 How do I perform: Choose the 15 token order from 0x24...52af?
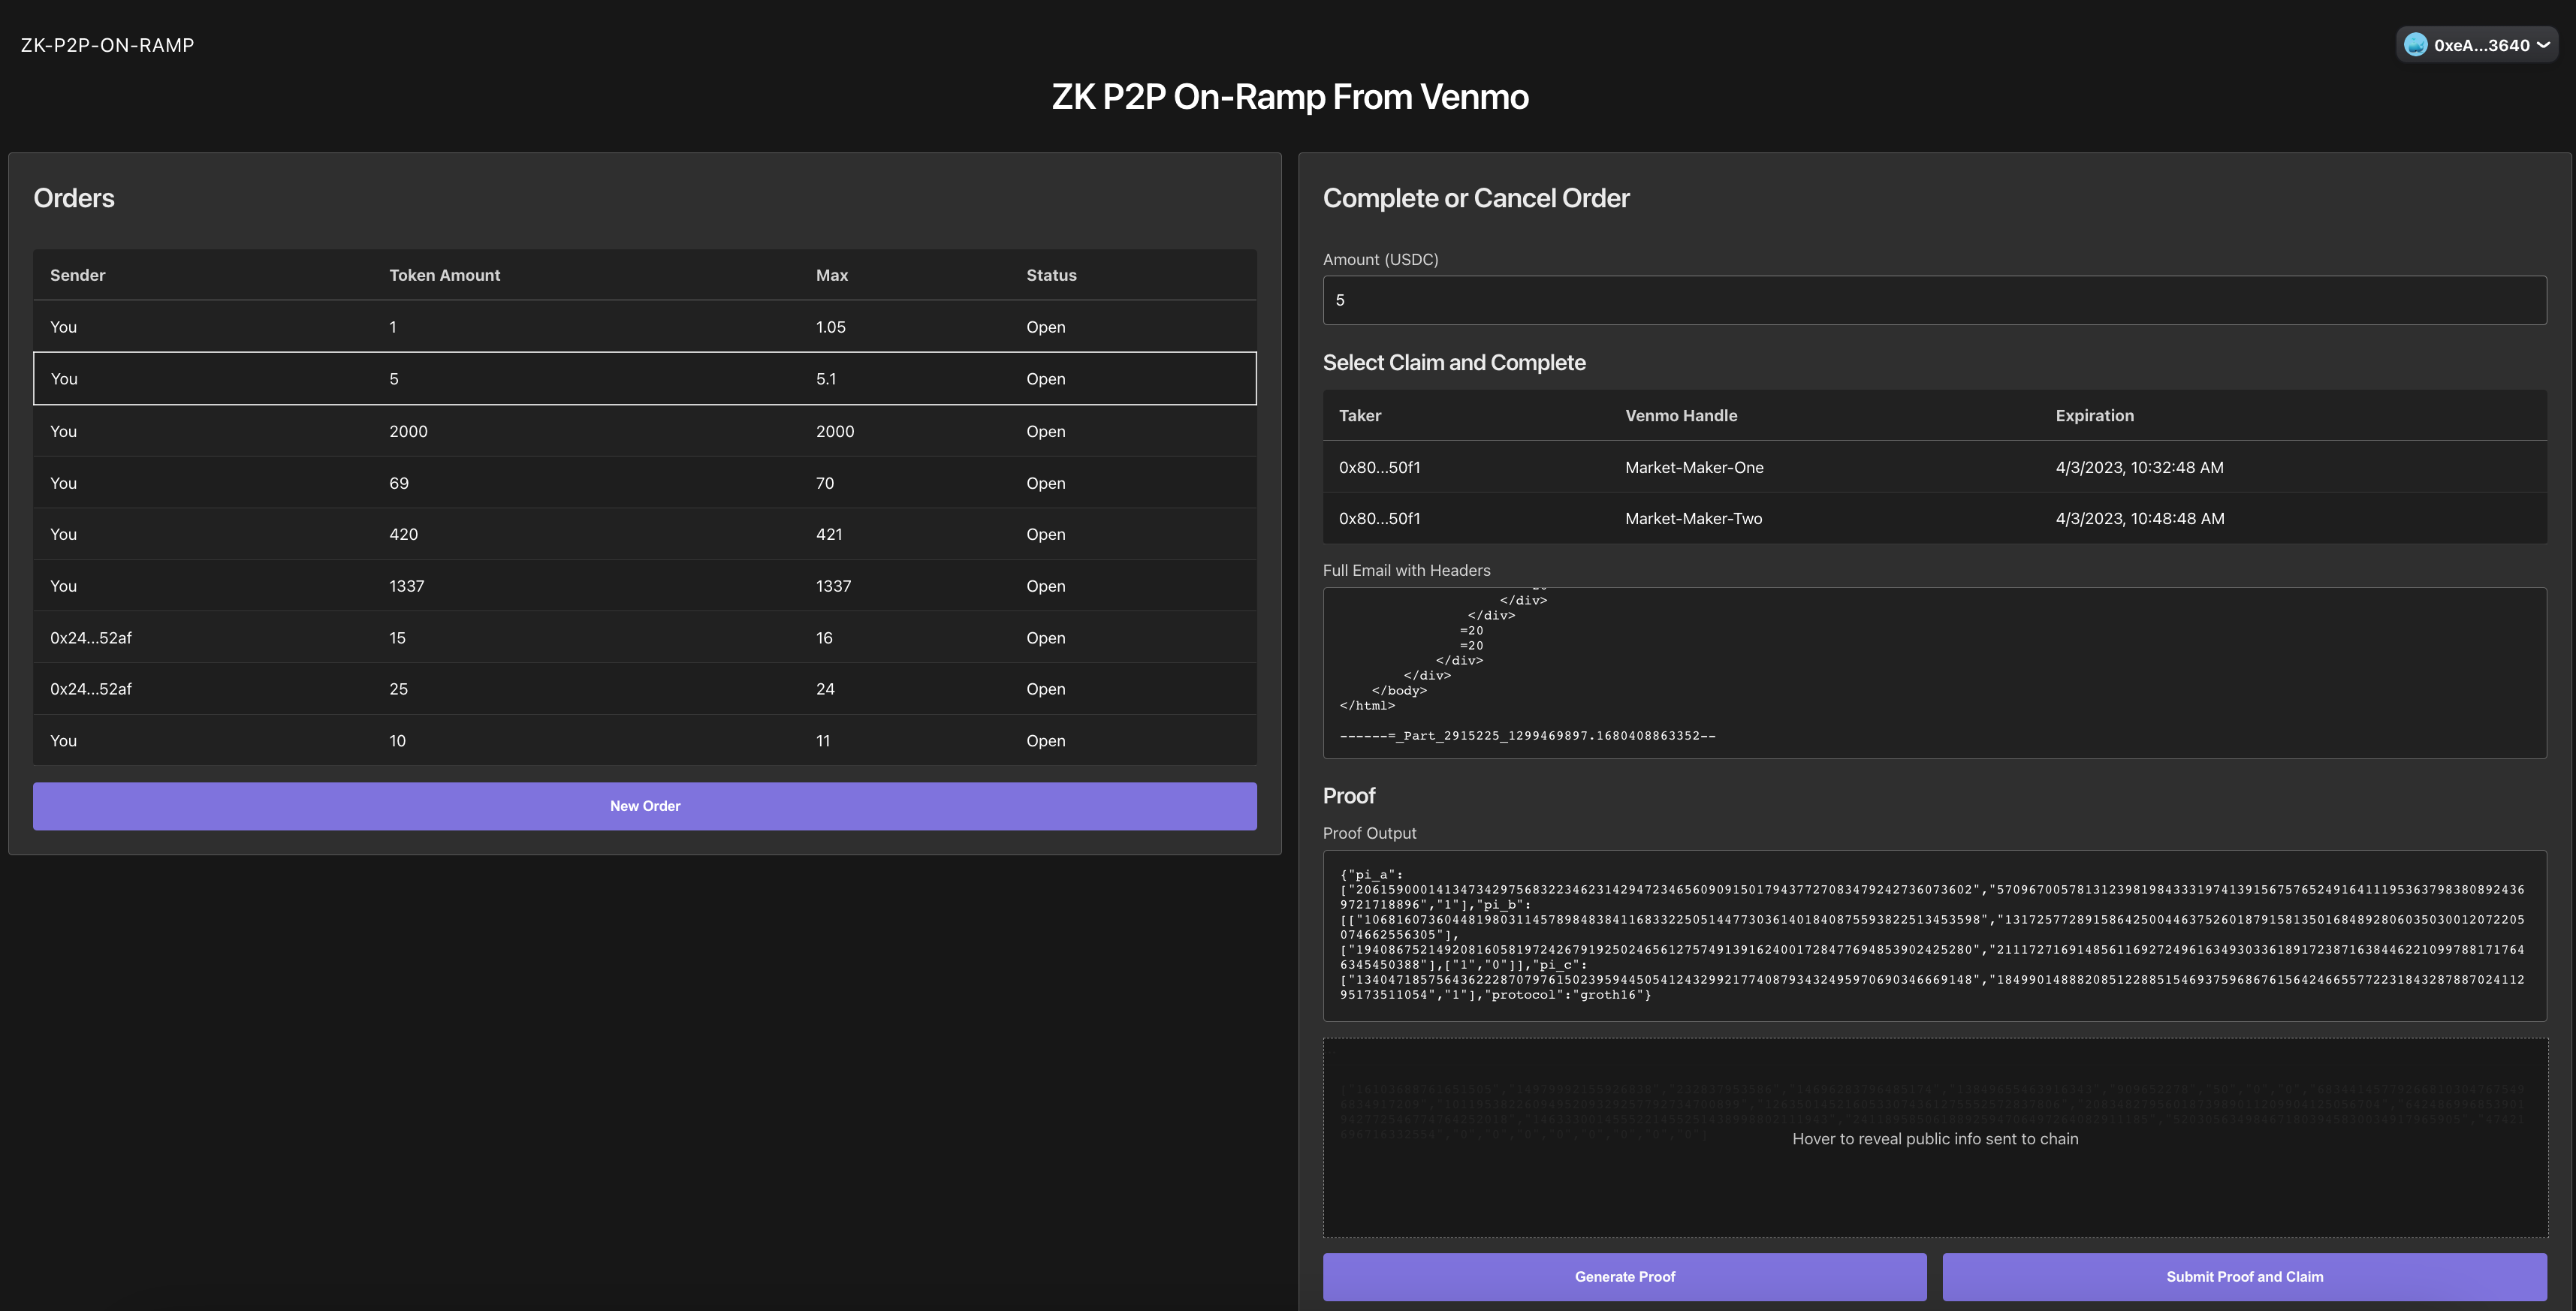(x=645, y=637)
